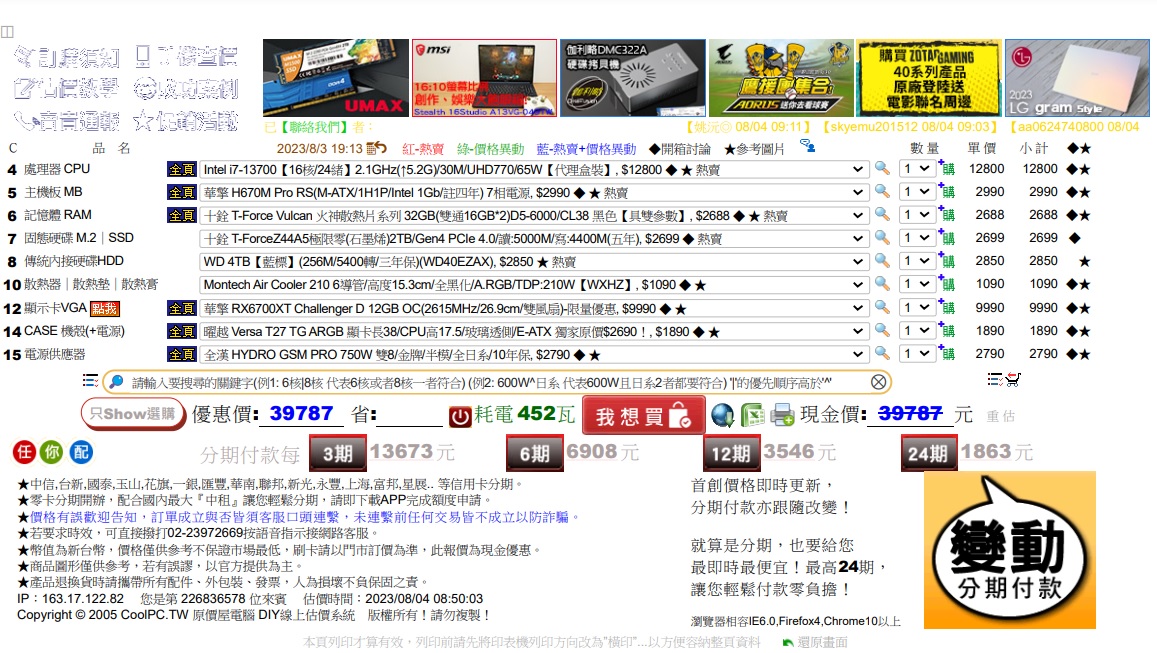Click the green 購 add icon in 散熱器 row
1157x653 pixels.
[947, 283]
